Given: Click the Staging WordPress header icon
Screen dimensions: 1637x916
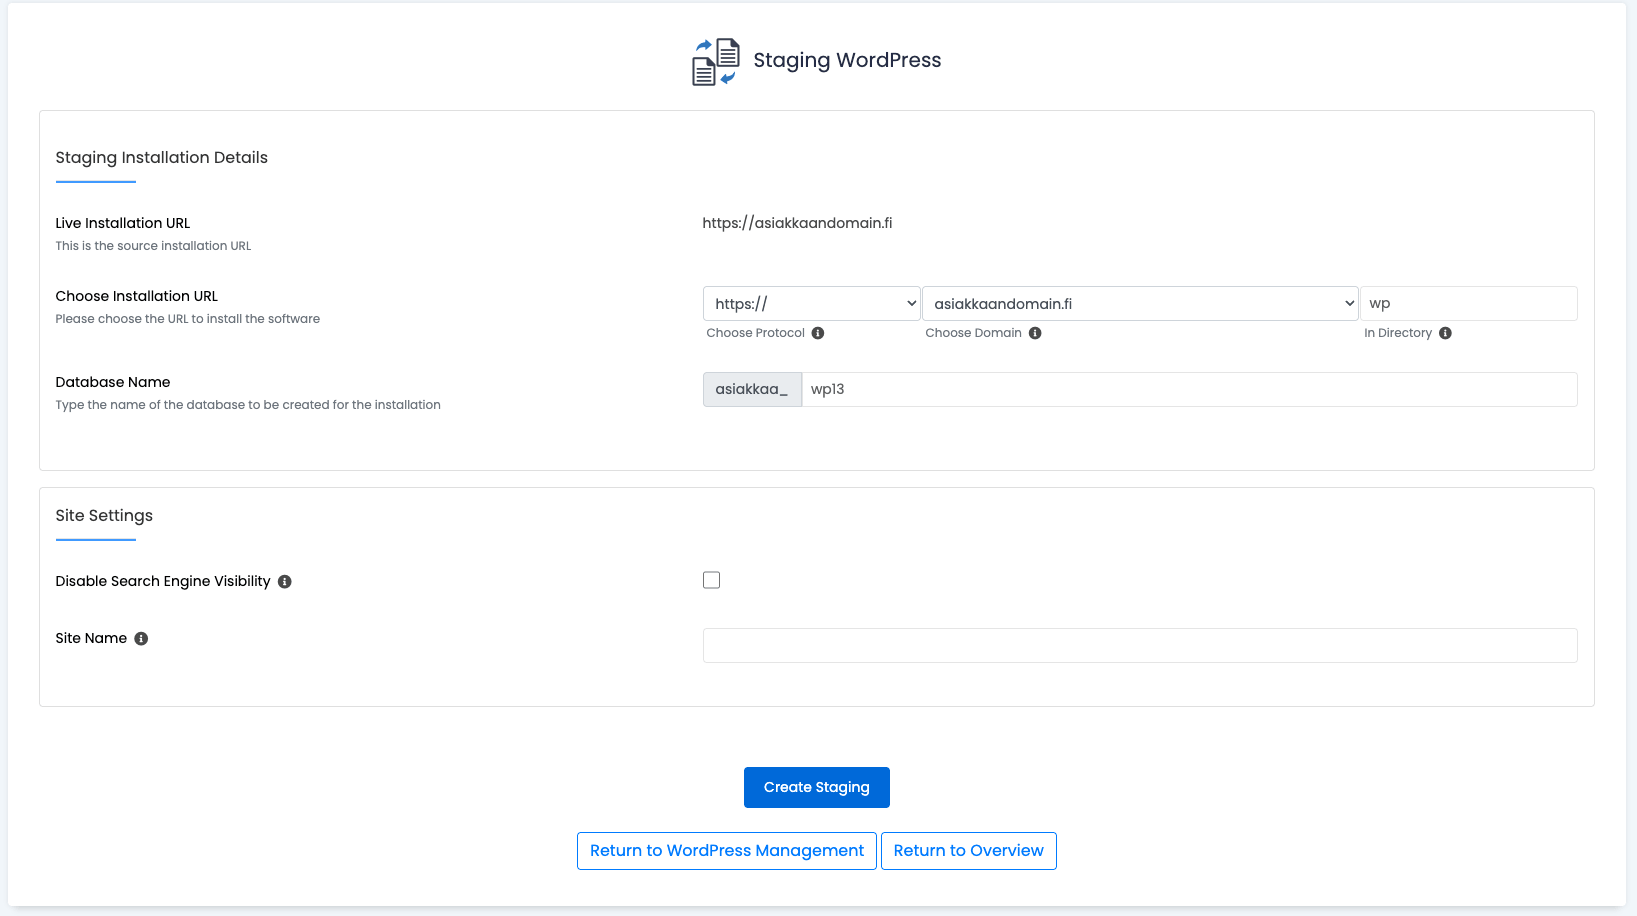Looking at the screenshot, I should pyautogui.click(x=716, y=61).
